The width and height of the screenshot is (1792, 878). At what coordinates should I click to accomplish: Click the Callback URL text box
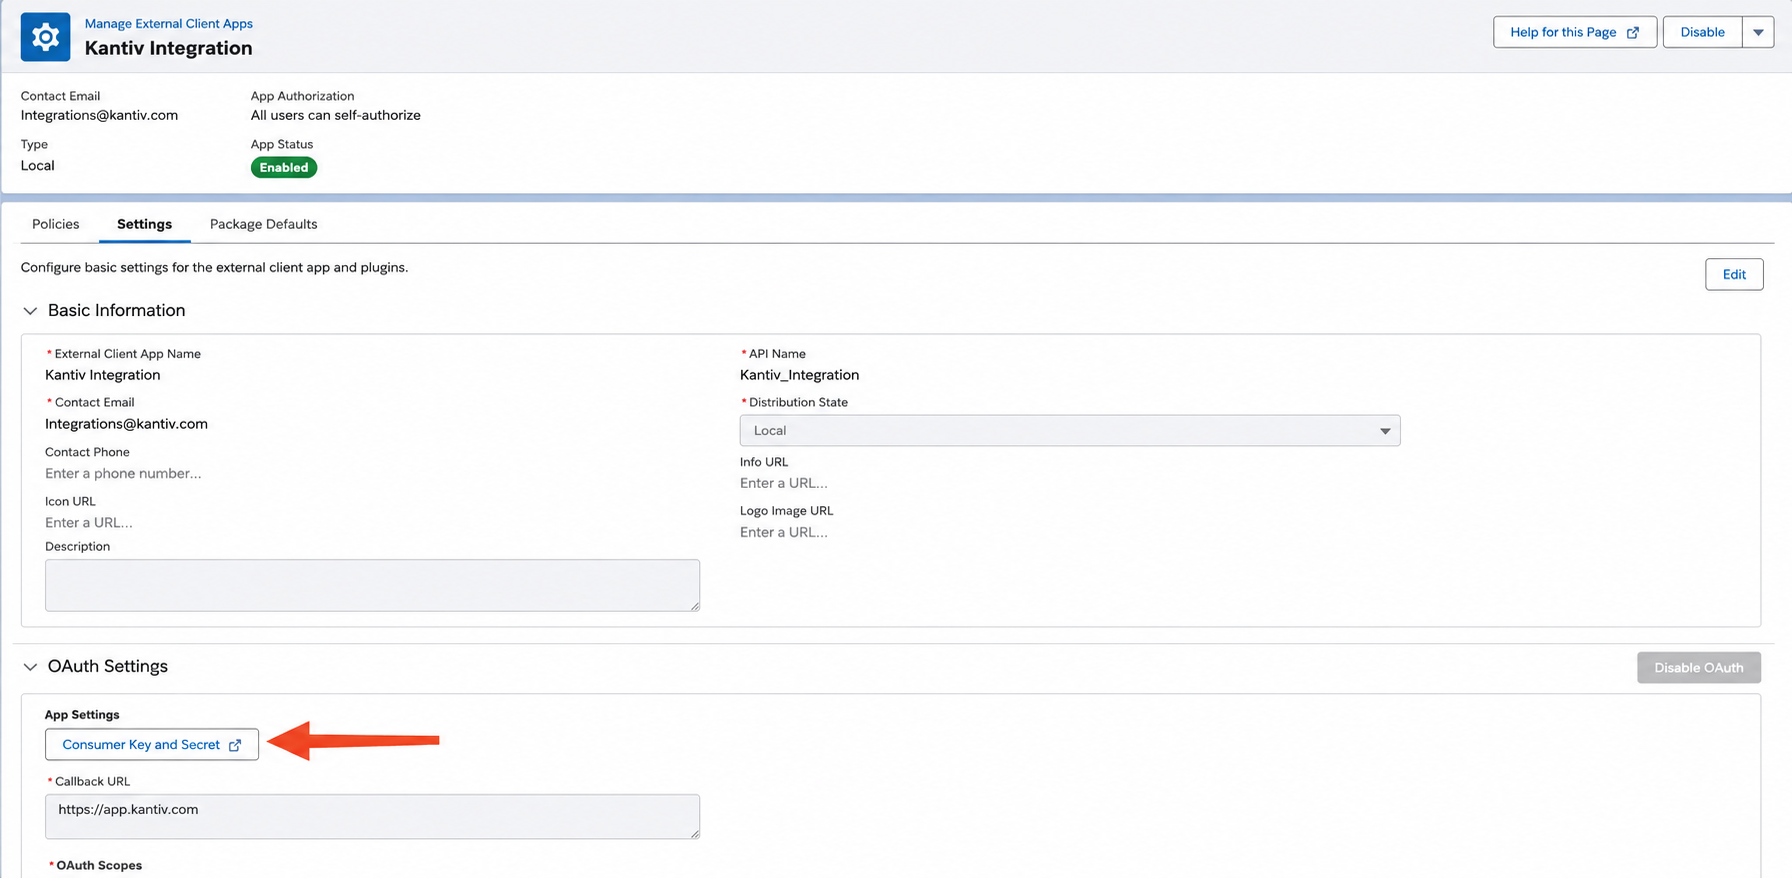coord(372,817)
